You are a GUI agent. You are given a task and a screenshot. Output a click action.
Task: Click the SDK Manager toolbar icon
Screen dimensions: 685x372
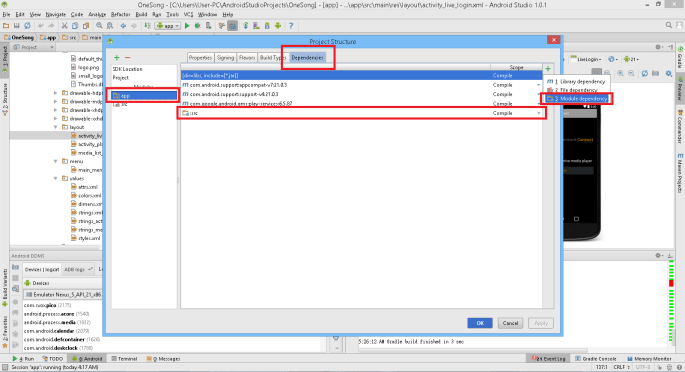(267, 26)
